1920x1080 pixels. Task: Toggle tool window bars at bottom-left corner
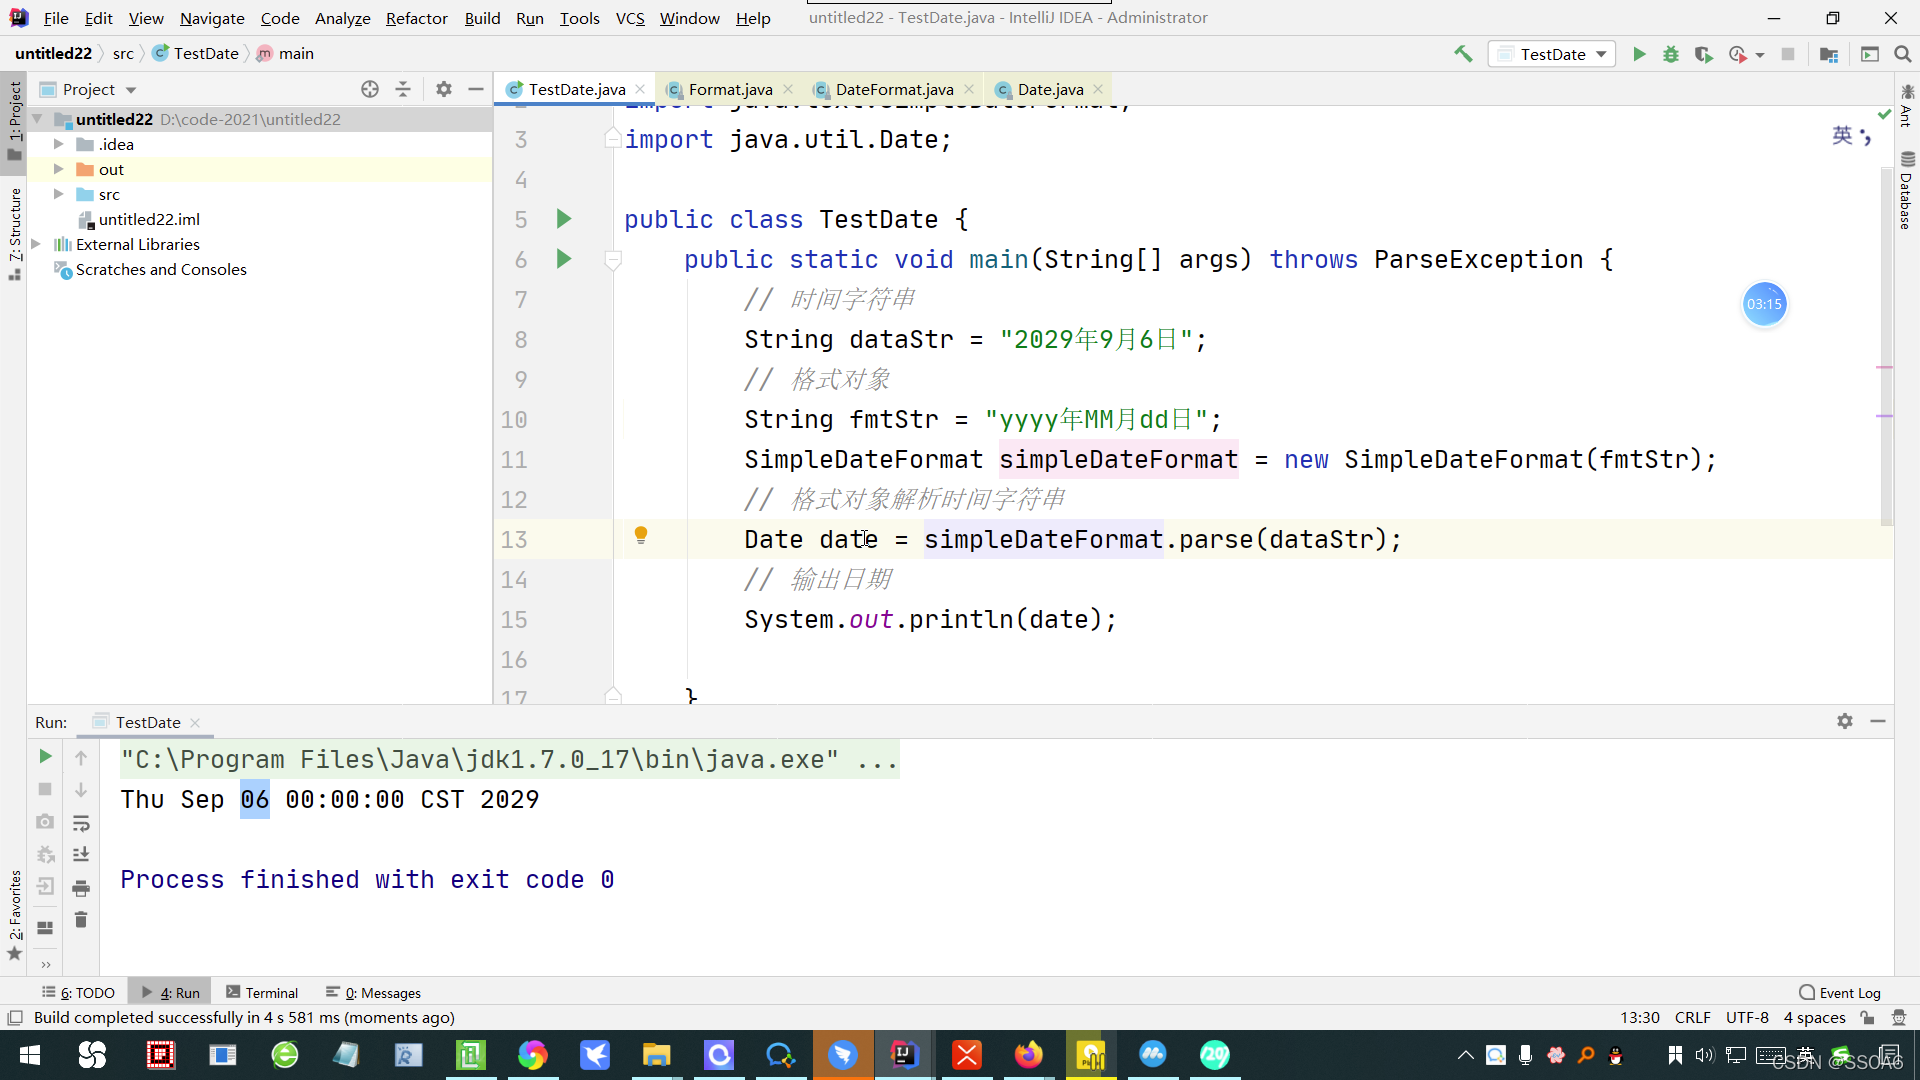[x=15, y=1018]
